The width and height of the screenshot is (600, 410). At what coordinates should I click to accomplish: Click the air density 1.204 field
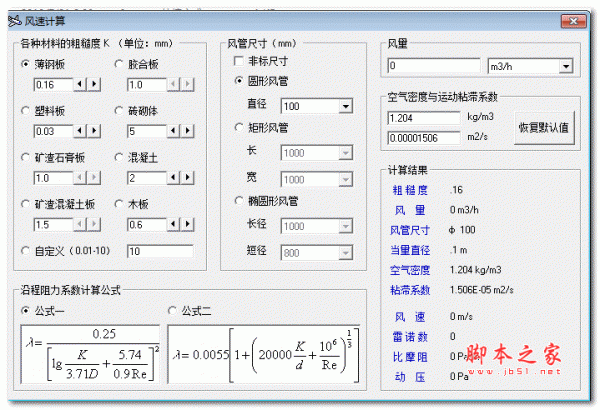click(x=424, y=118)
